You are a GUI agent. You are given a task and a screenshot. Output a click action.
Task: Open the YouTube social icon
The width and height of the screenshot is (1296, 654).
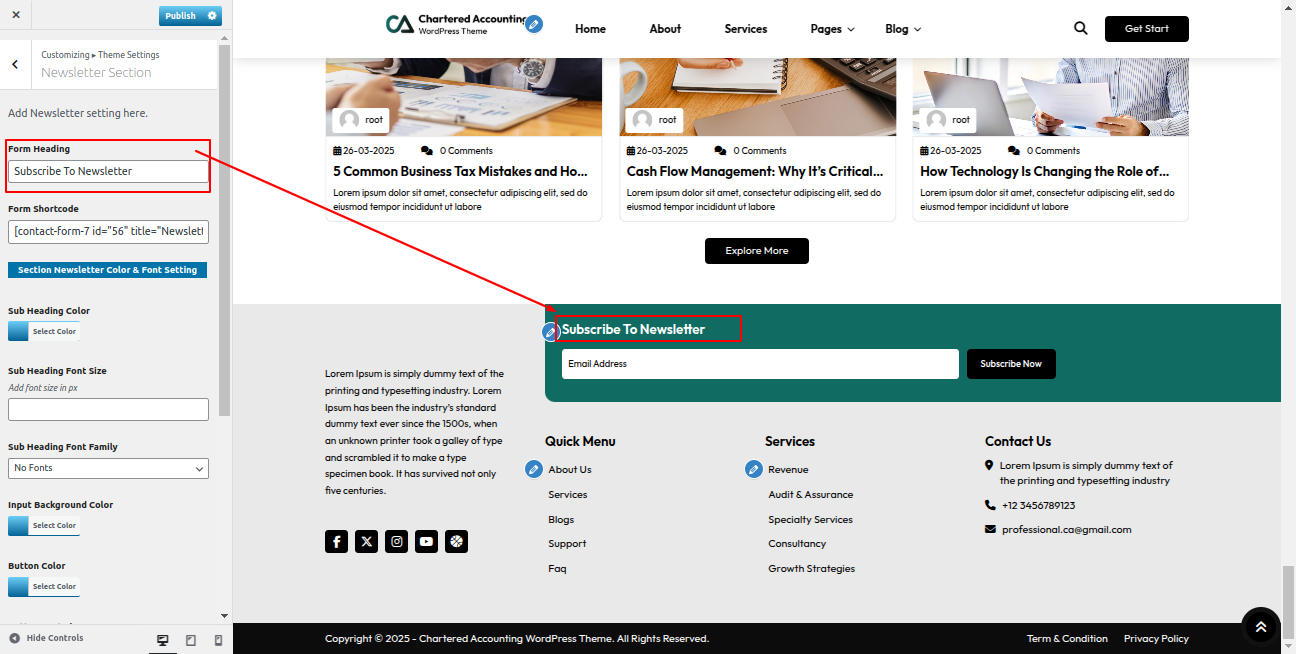[x=427, y=541]
